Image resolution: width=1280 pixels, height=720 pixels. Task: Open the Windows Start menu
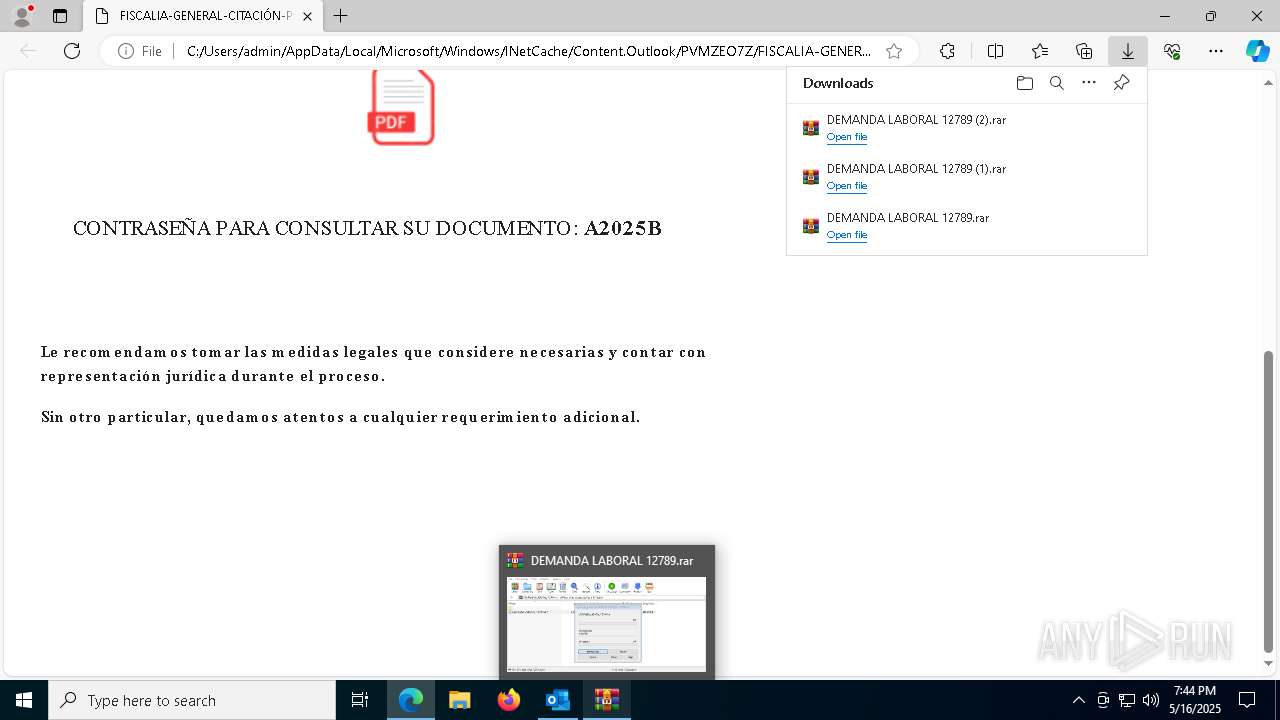[24, 700]
